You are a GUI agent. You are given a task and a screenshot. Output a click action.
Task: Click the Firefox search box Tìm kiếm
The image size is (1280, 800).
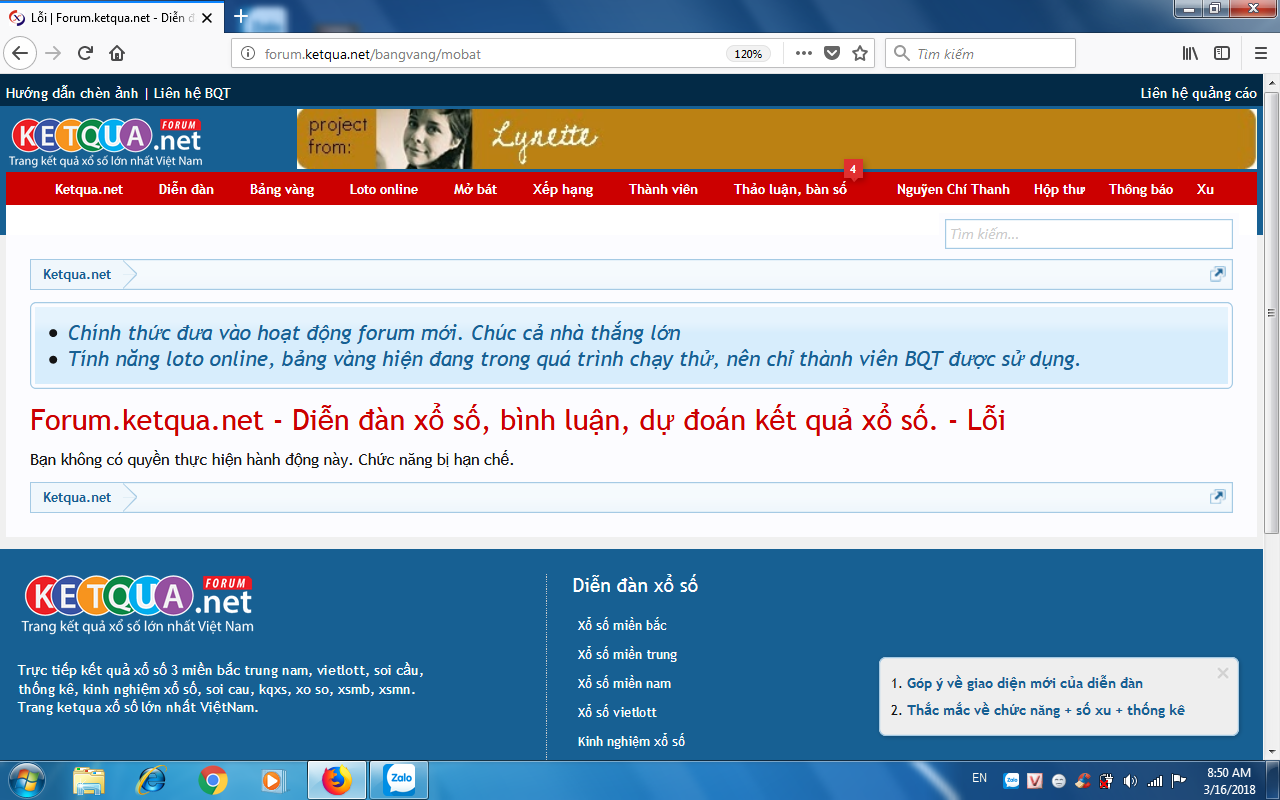coord(980,53)
